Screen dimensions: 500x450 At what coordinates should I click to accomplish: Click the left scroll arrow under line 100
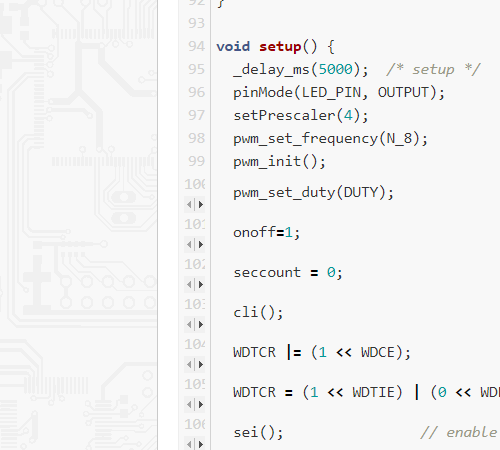tap(189, 204)
